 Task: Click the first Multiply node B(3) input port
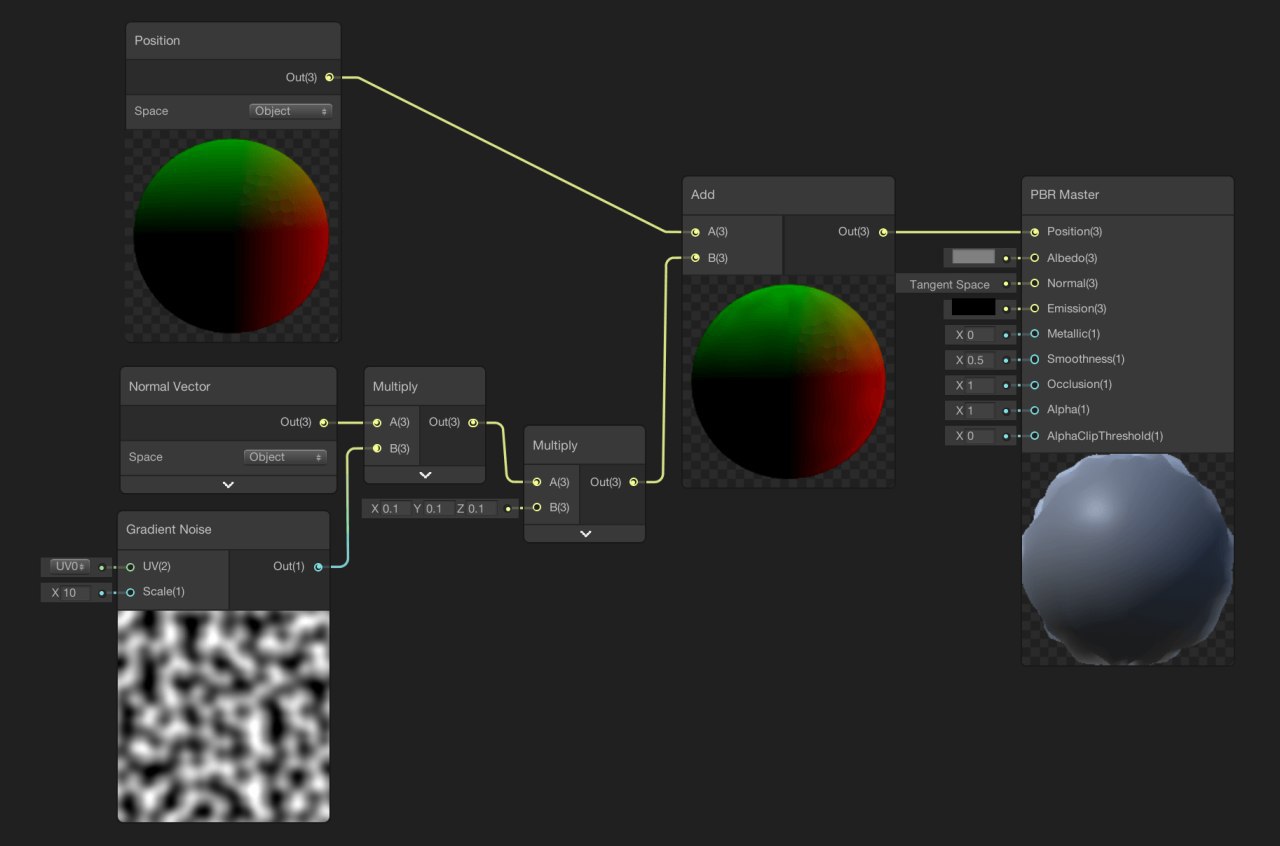pos(376,448)
